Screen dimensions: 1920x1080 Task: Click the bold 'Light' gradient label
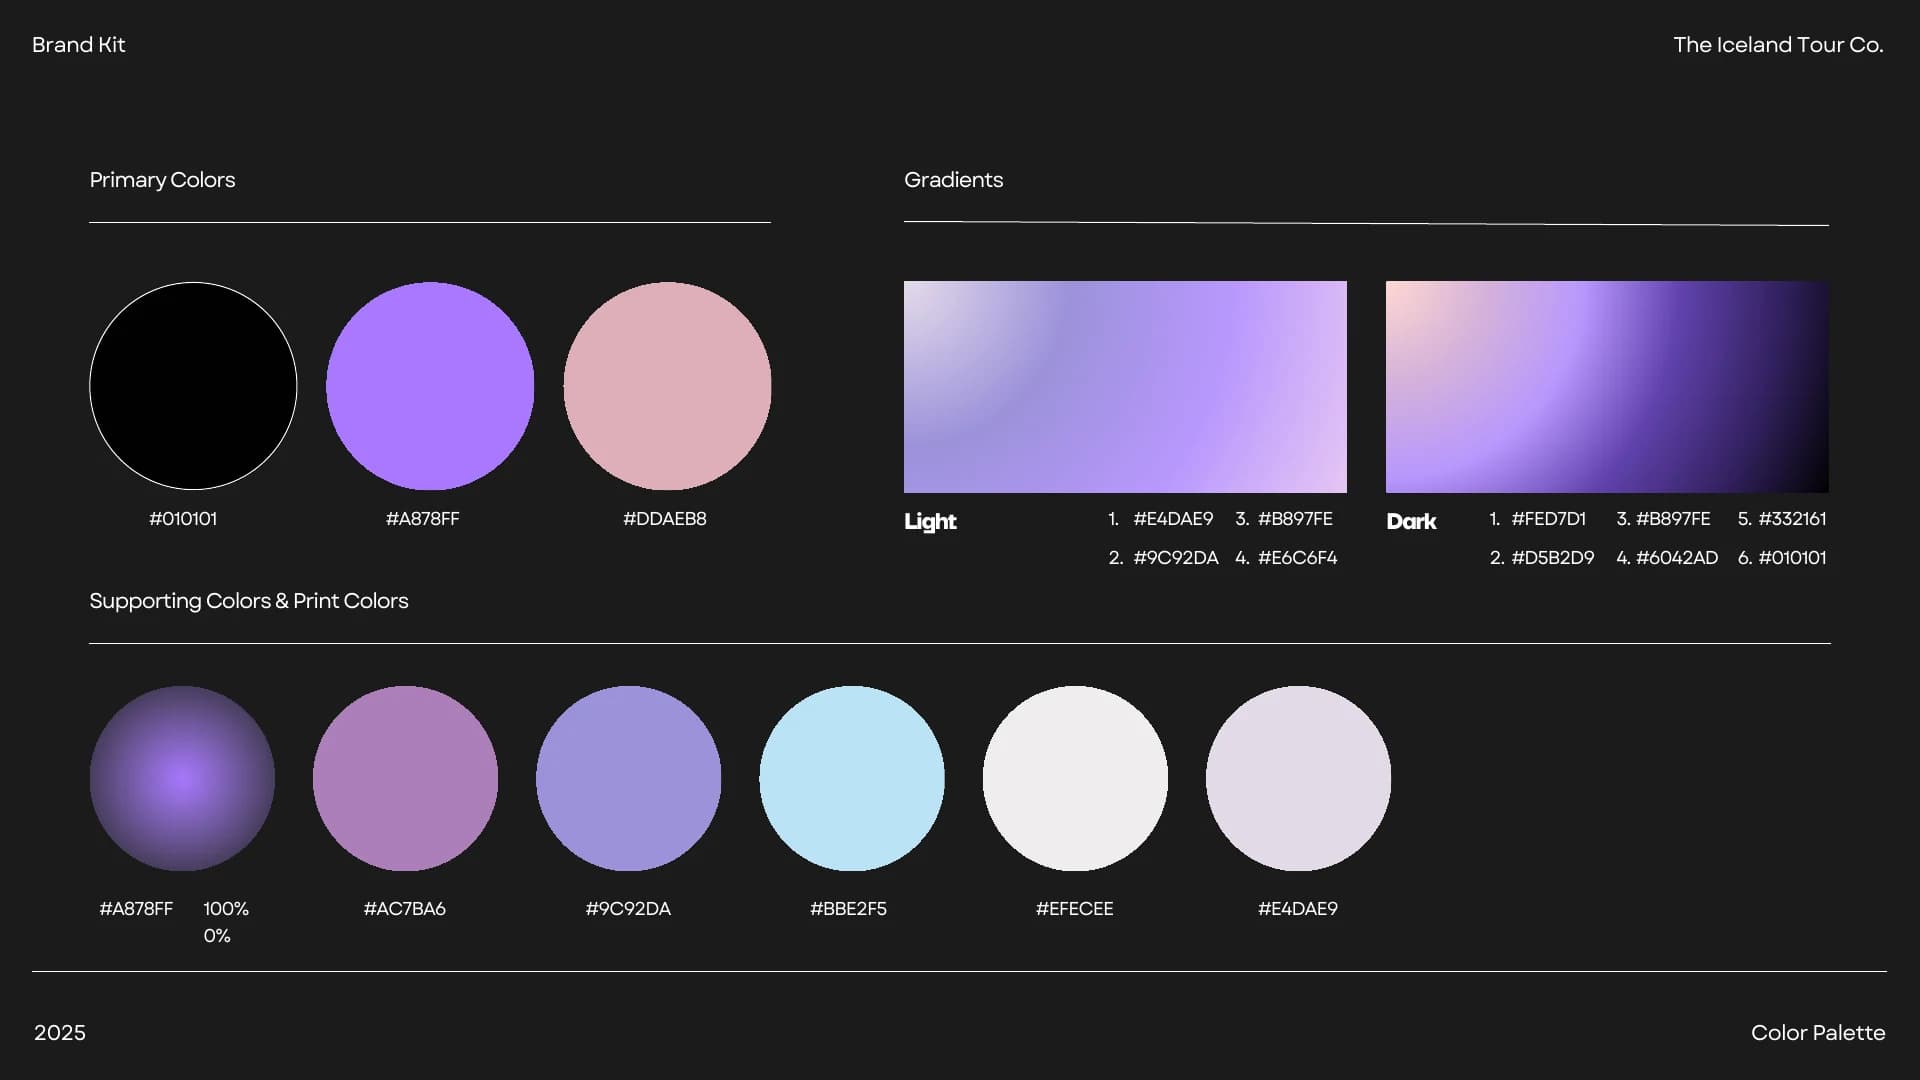click(x=930, y=522)
